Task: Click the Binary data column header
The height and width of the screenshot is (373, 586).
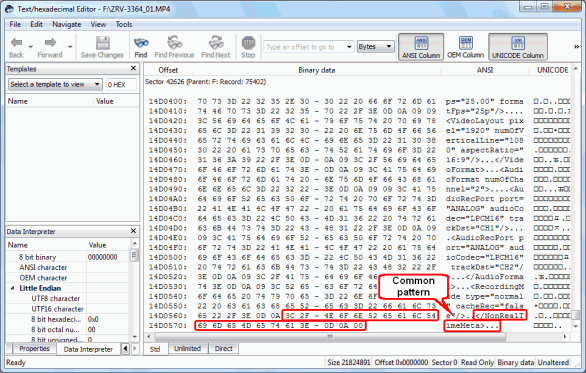Action: click(x=317, y=70)
